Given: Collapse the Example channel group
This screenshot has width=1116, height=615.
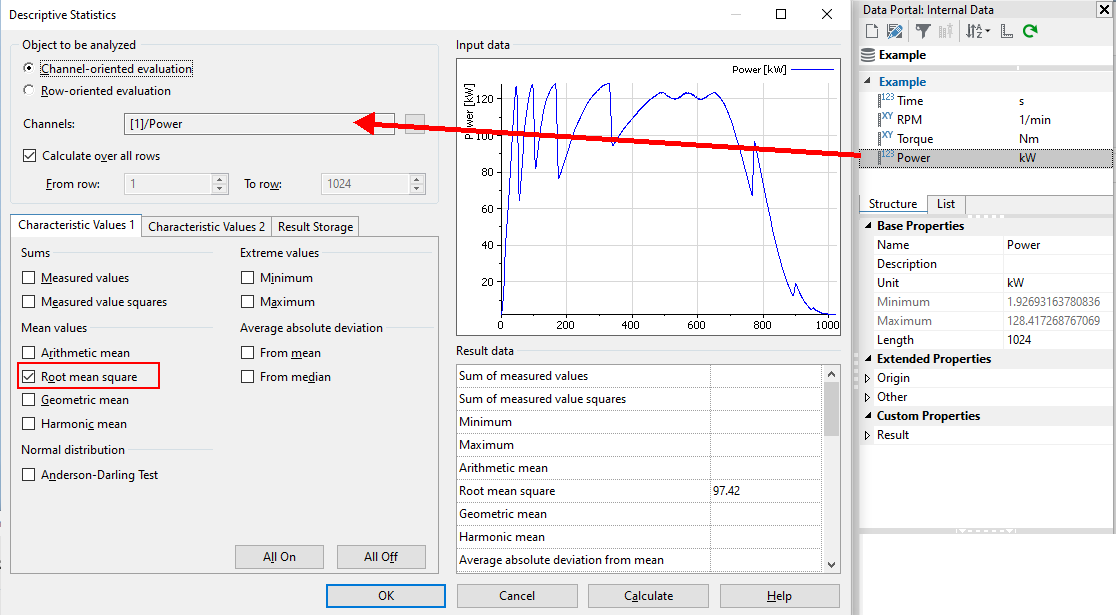Looking at the screenshot, I should [x=867, y=82].
